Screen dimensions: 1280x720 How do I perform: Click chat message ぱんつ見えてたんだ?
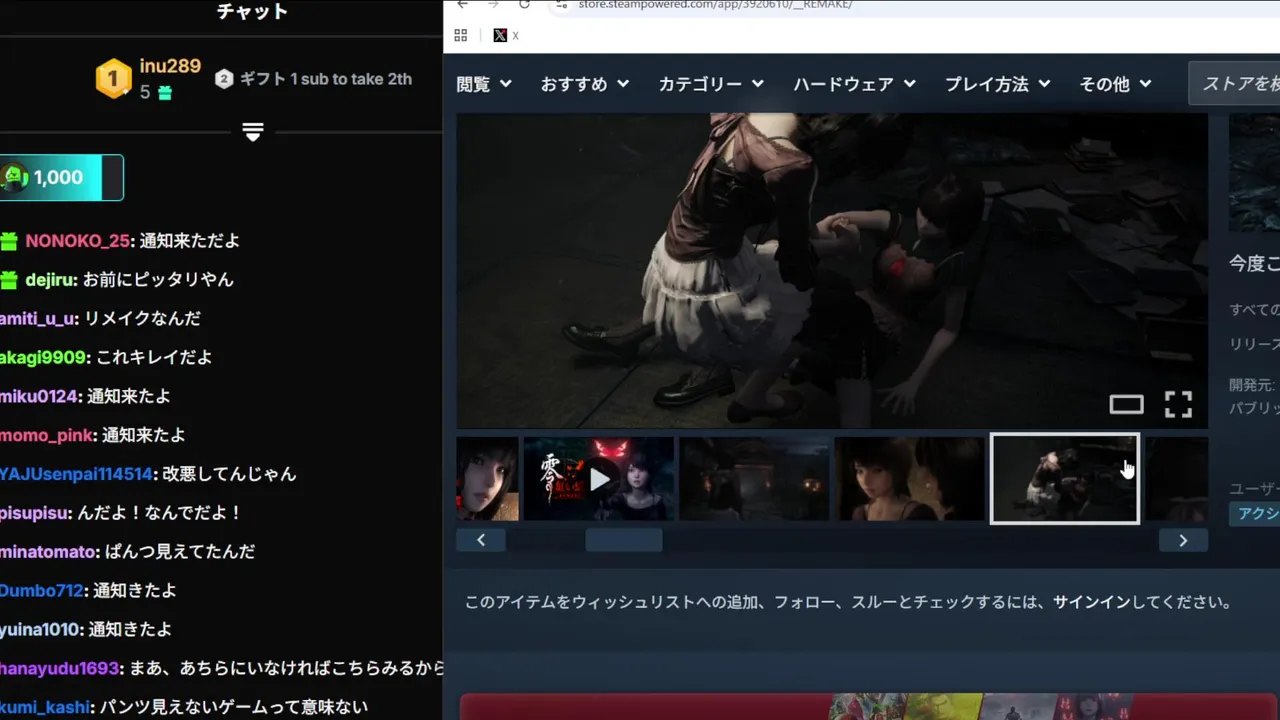pos(182,552)
